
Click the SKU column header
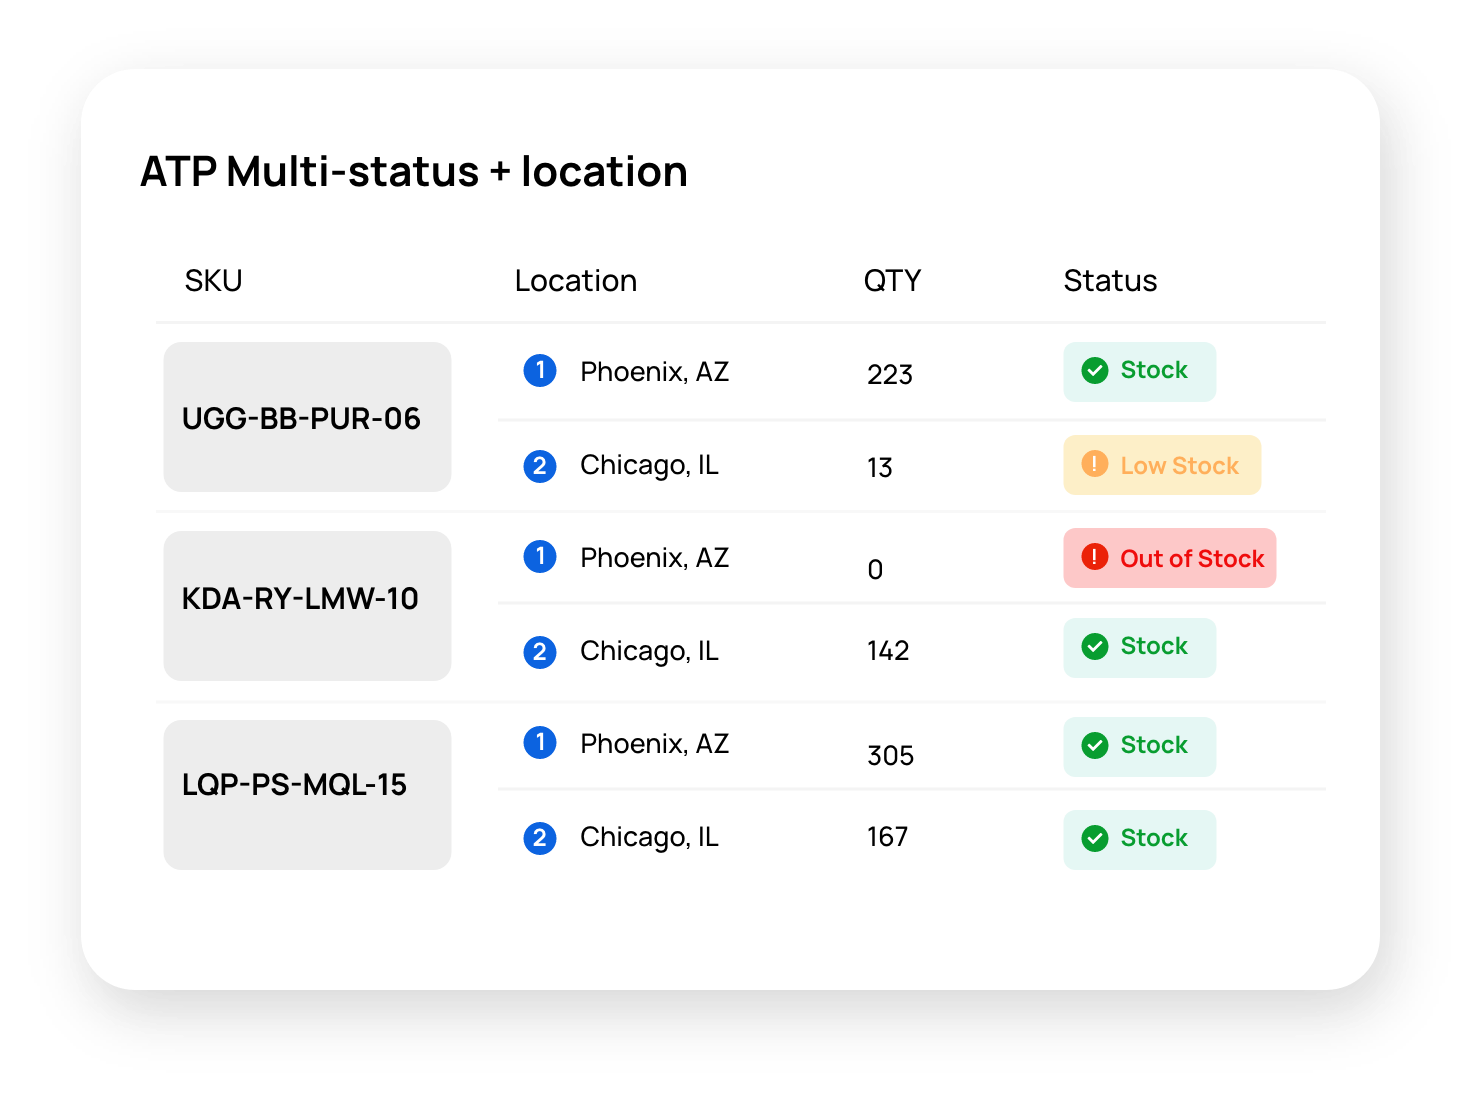213,281
